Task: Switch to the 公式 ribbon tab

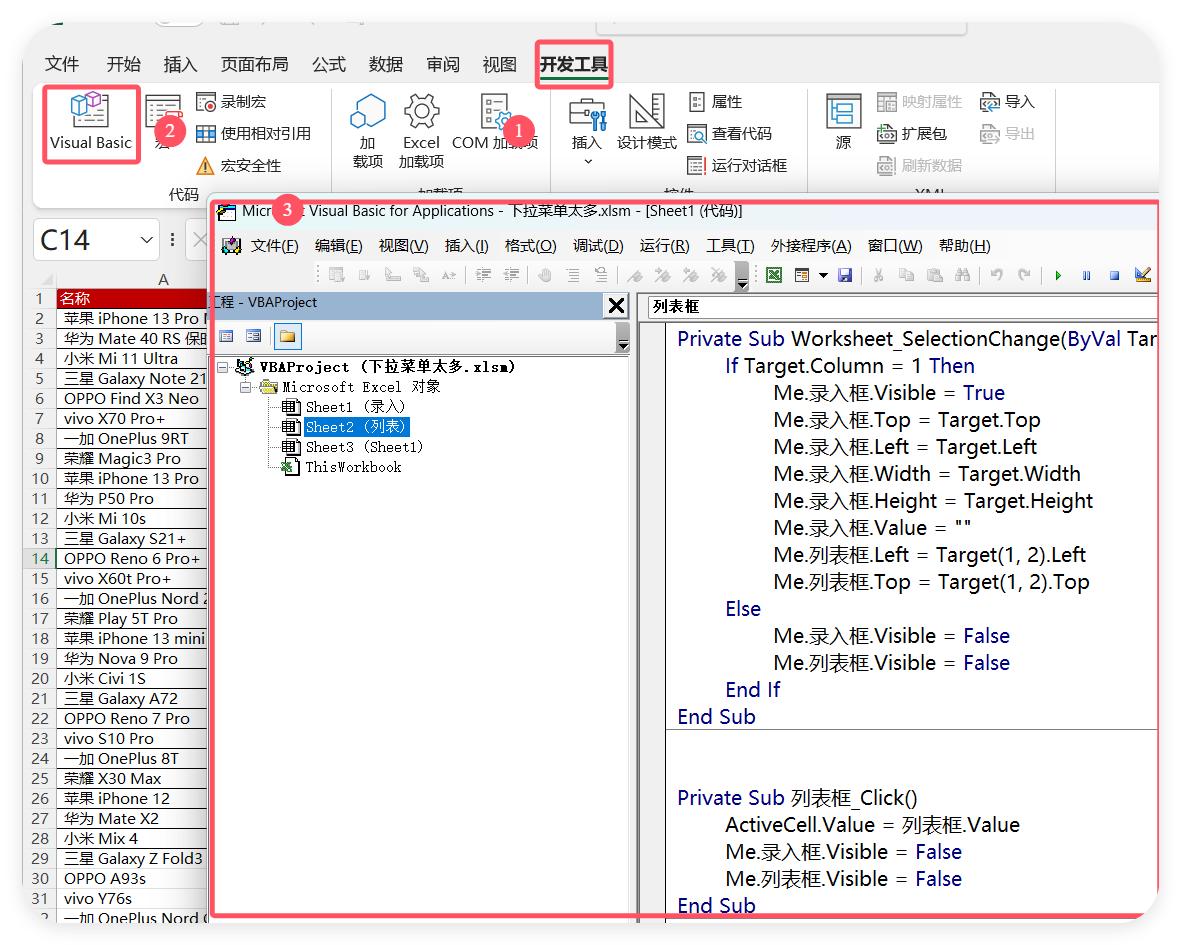Action: click(328, 65)
